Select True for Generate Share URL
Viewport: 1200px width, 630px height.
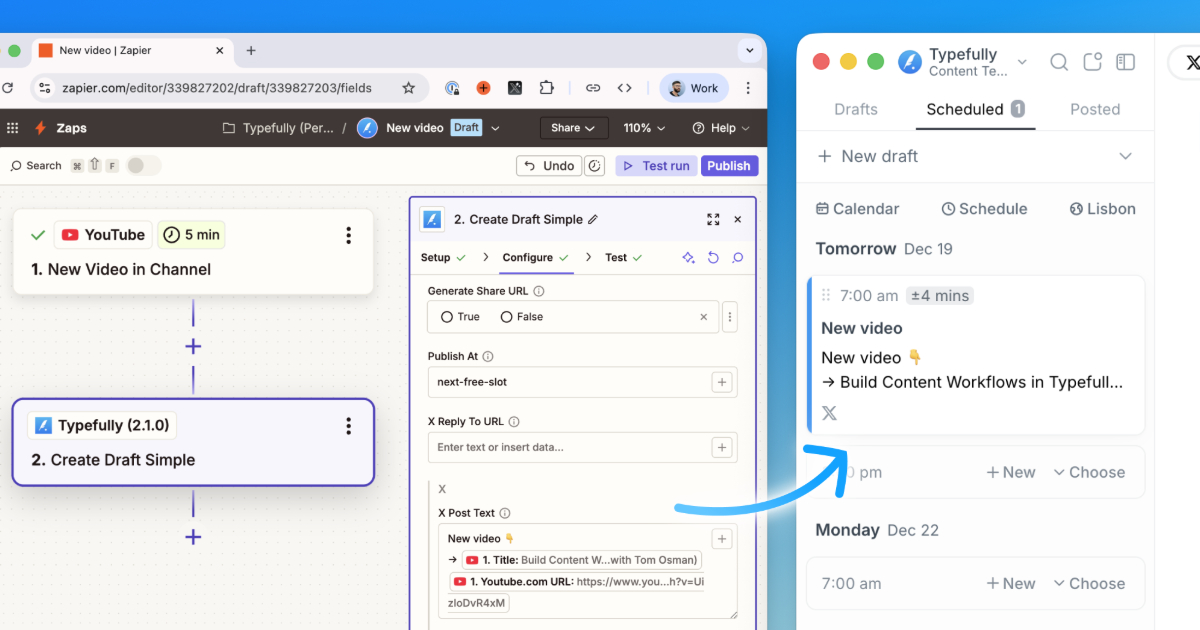click(x=447, y=317)
